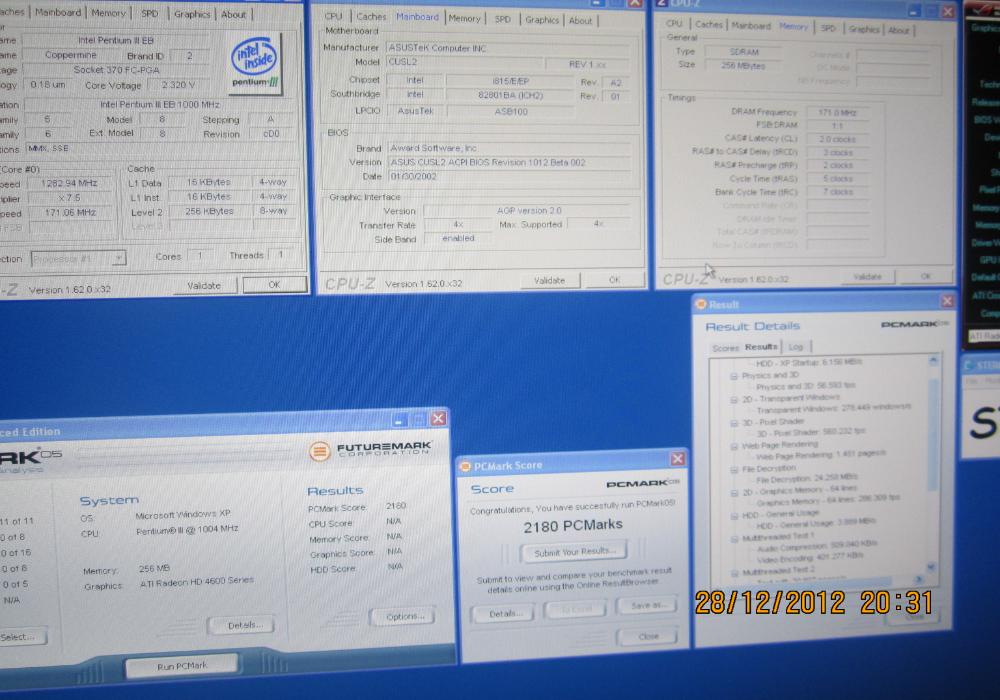Image resolution: width=1000 pixels, height=700 pixels.
Task: Click Save as in PCMark Score dialog
Action: (647, 606)
